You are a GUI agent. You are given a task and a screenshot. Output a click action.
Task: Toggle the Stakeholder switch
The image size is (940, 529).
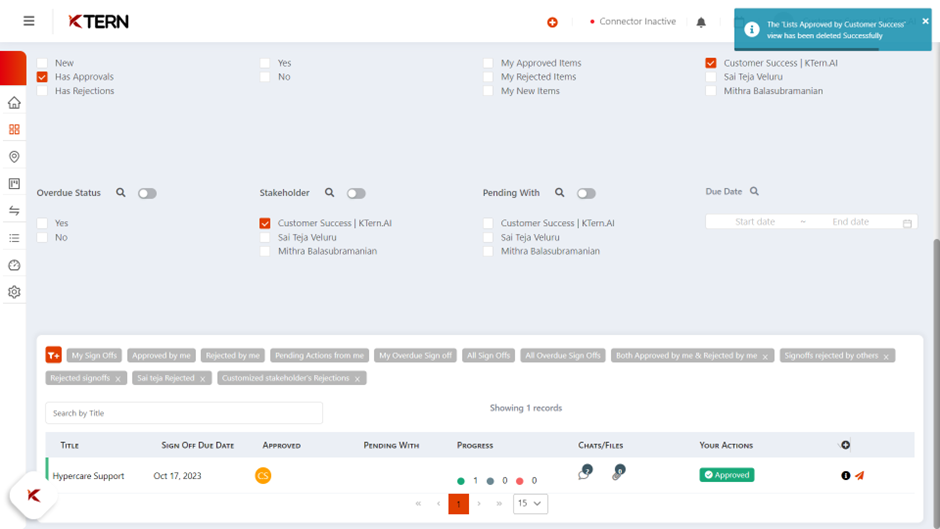(x=356, y=193)
